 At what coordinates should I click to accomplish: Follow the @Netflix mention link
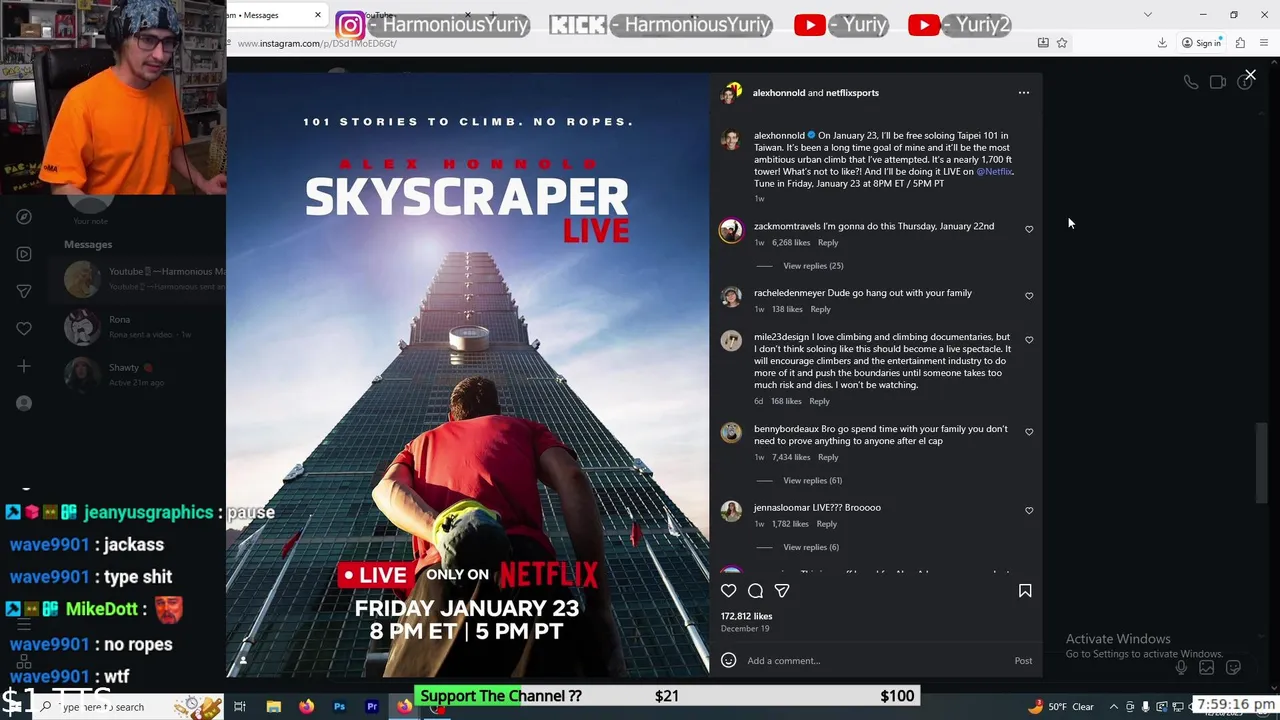point(994,172)
